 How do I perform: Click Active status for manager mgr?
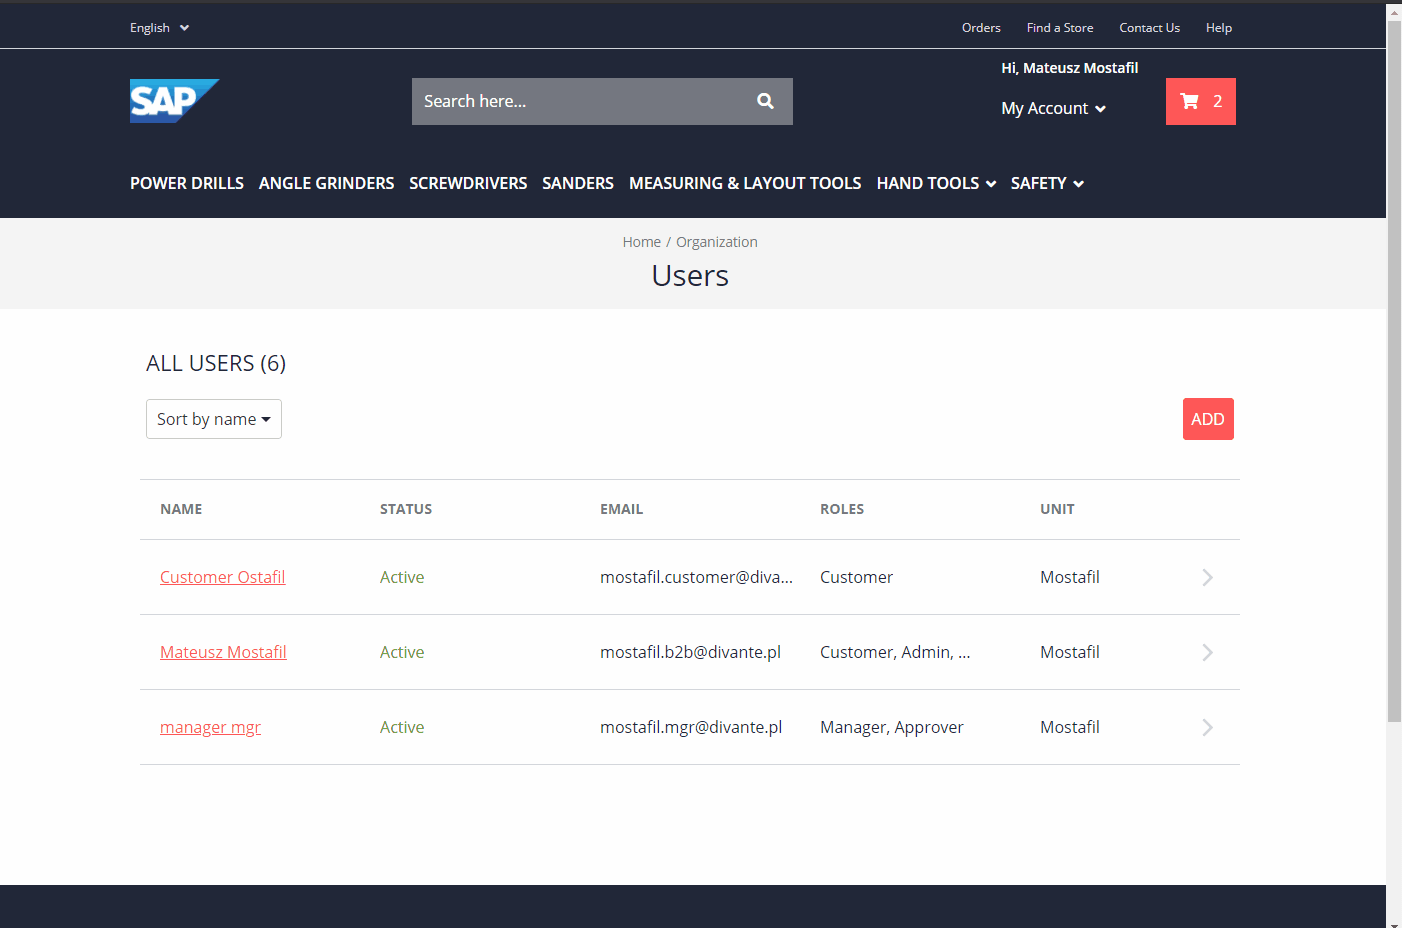402,727
